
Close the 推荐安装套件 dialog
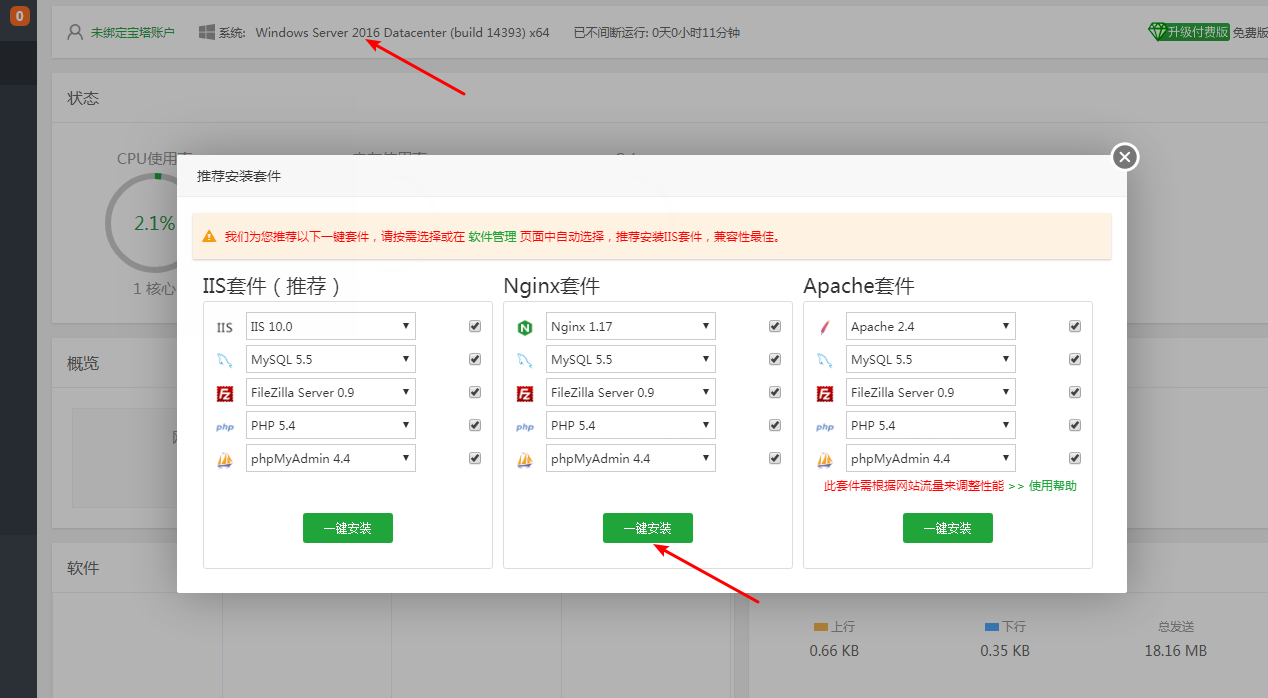pos(1125,157)
